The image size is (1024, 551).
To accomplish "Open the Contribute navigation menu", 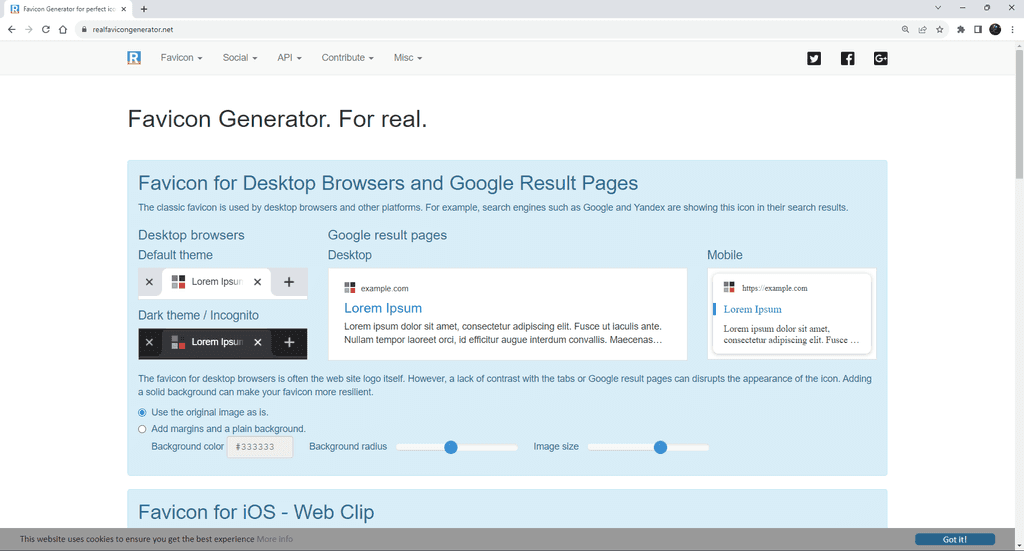I will tap(347, 58).
